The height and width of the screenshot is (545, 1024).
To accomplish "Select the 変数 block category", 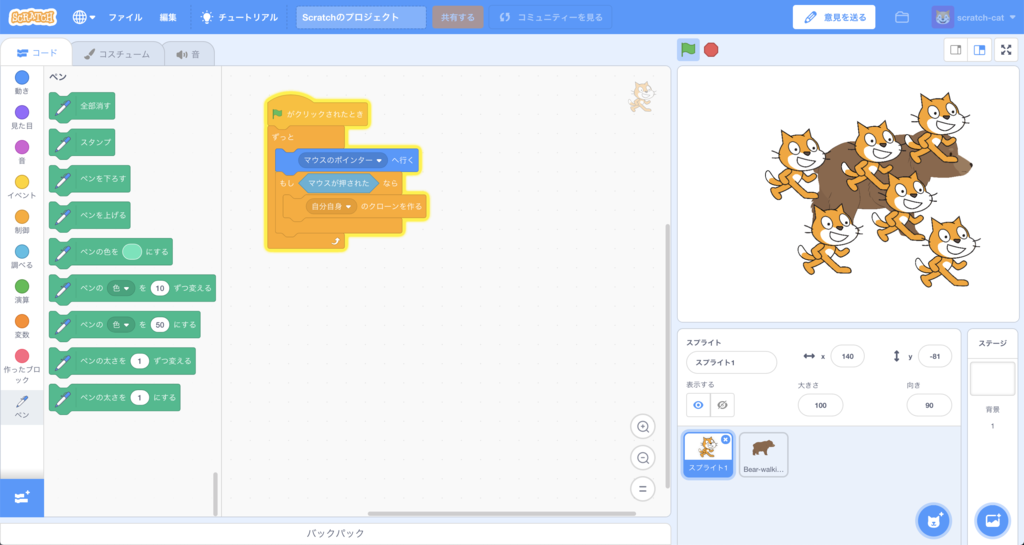I will pyautogui.click(x=22, y=326).
